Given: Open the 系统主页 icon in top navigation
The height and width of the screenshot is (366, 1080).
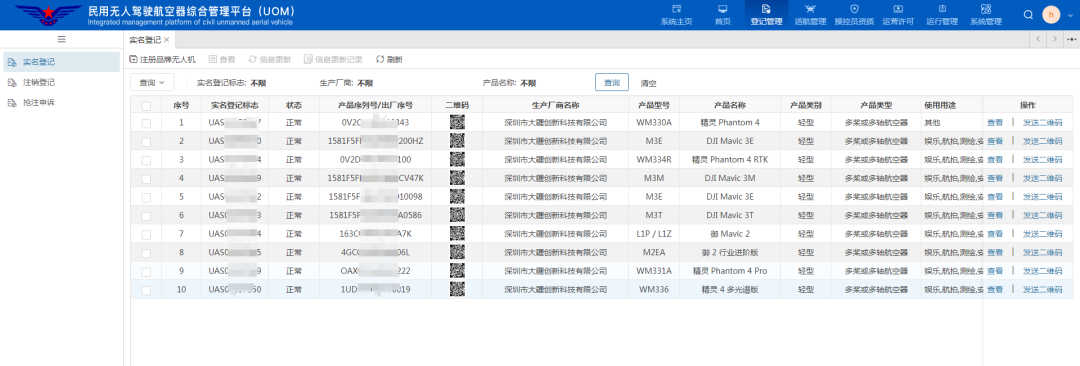Looking at the screenshot, I should 676,9.
